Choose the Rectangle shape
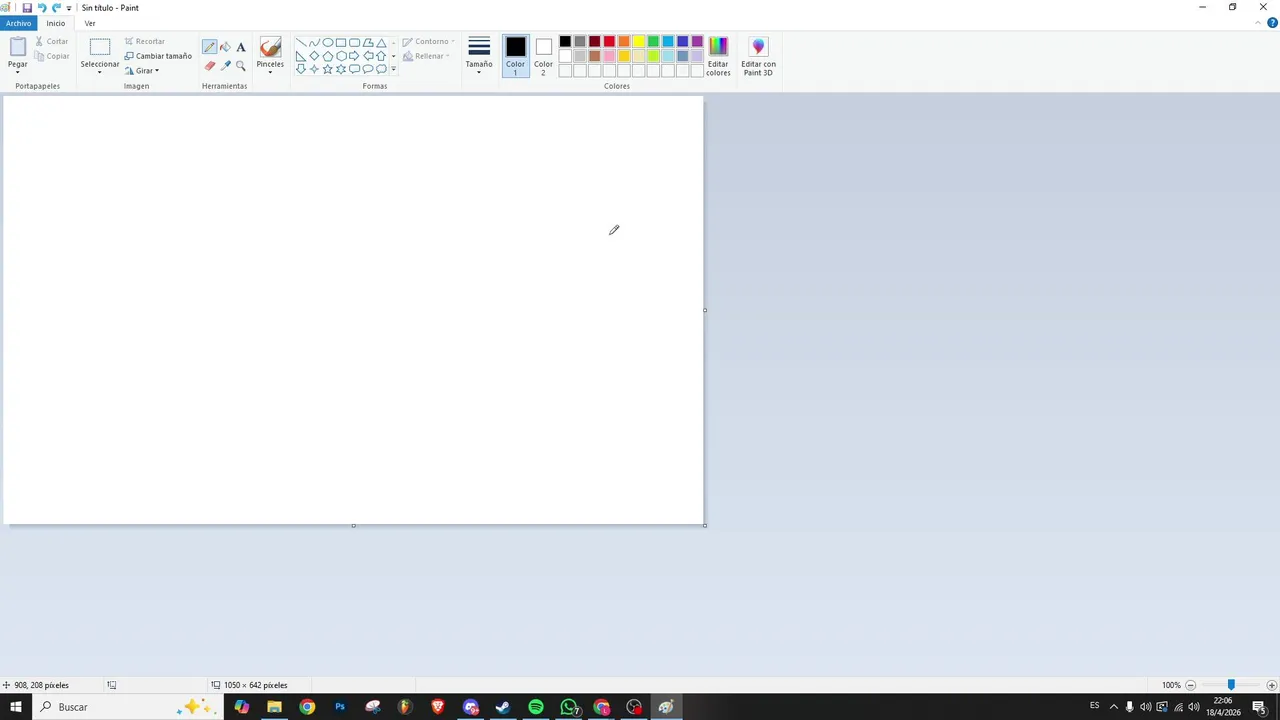The width and height of the screenshot is (1280, 720). 341,42
